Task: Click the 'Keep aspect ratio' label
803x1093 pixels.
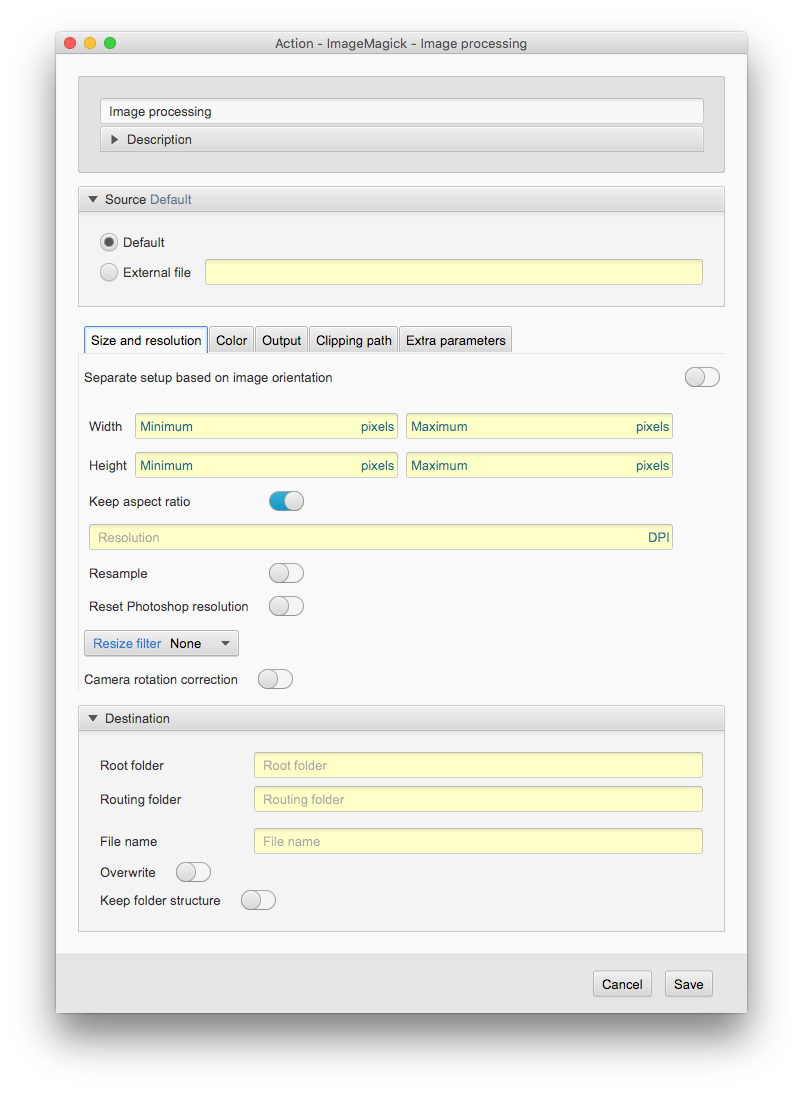Action: point(139,501)
